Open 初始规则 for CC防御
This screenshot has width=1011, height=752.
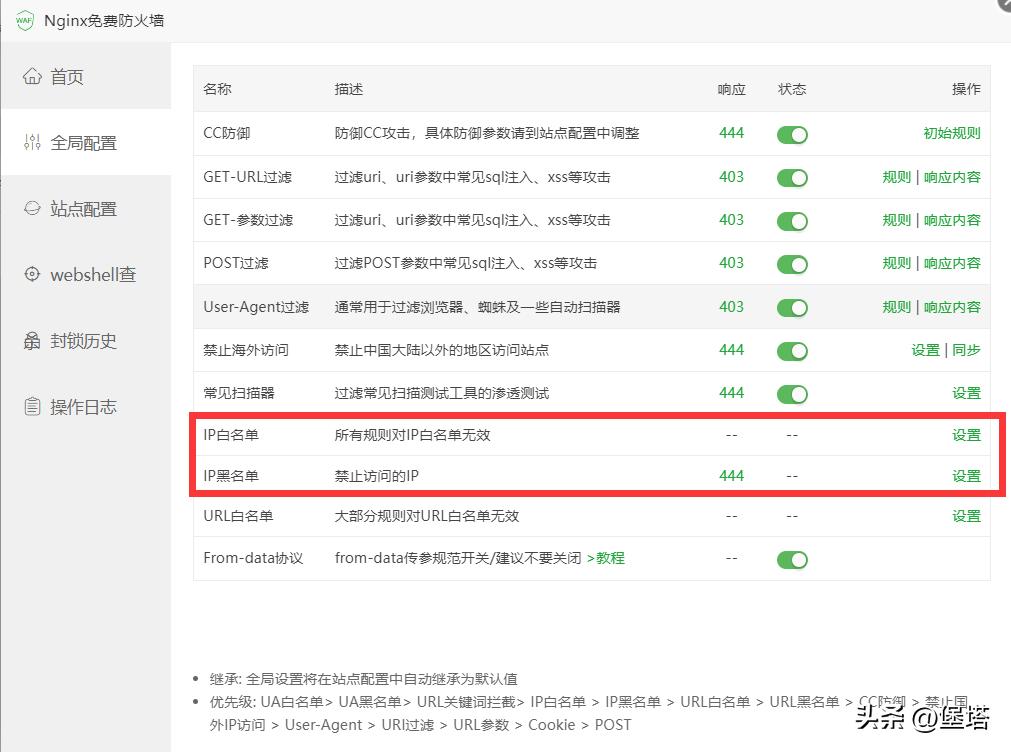pyautogui.click(x=951, y=133)
